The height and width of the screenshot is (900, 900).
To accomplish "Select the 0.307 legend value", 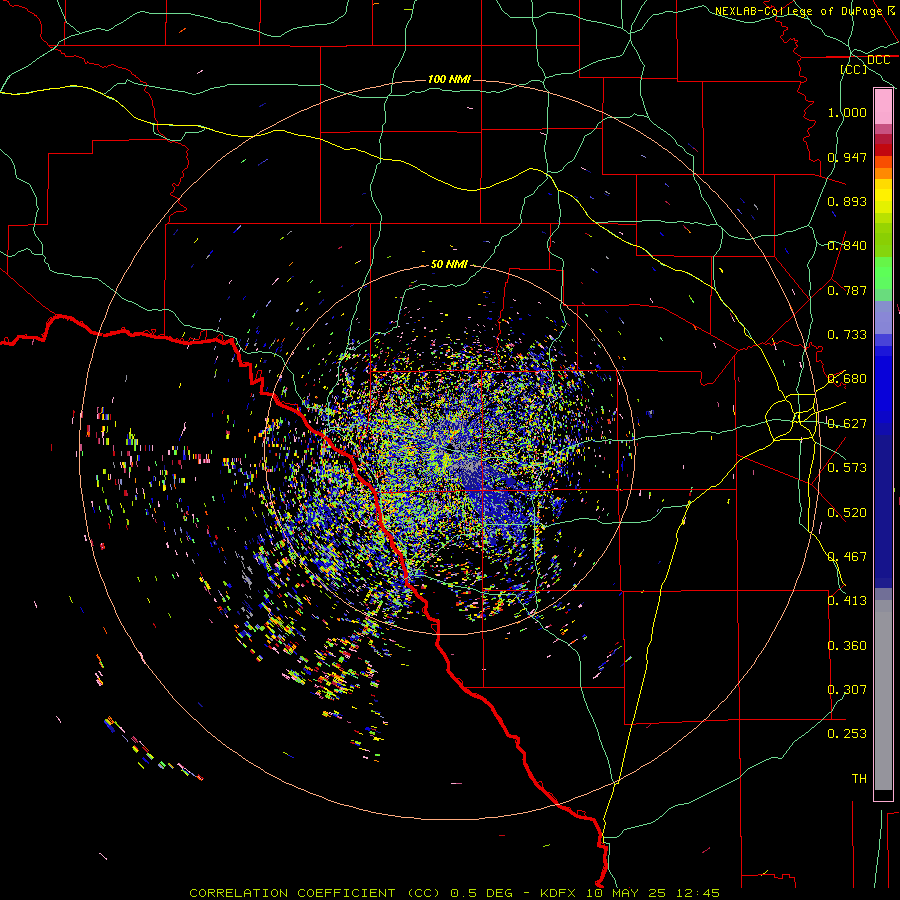I will 847,690.
